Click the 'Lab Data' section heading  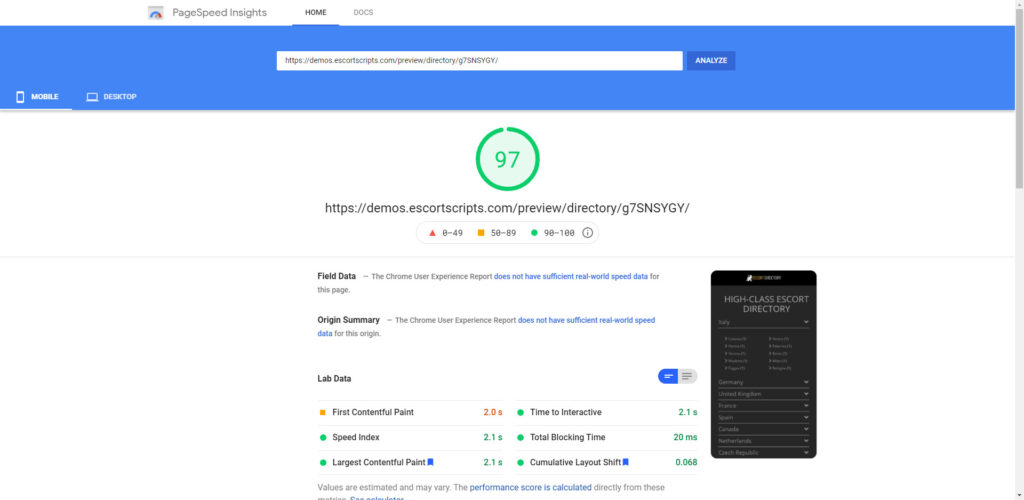334,379
